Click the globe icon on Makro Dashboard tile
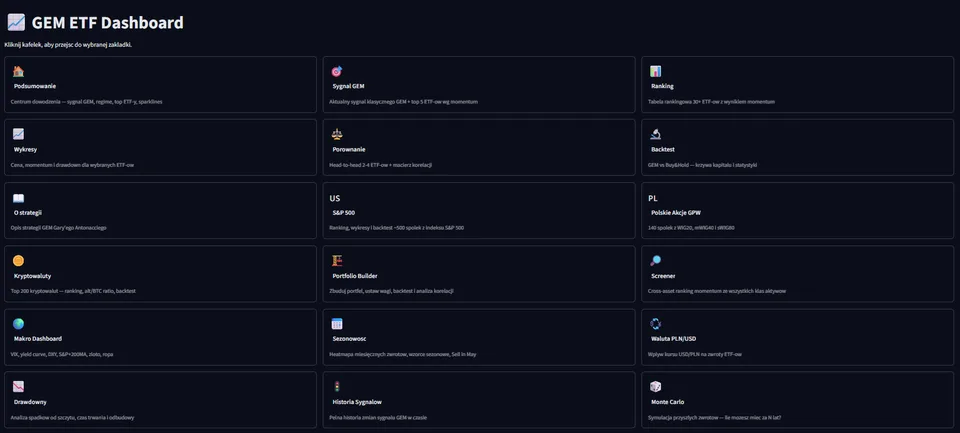This screenshot has height=433, width=960. 18,324
